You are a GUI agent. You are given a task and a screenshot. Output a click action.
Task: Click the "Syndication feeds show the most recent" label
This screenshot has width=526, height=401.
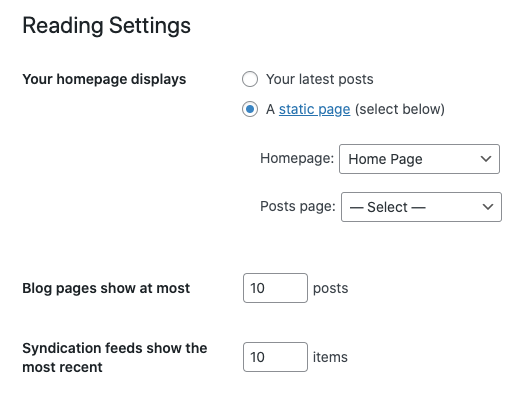[114, 357]
